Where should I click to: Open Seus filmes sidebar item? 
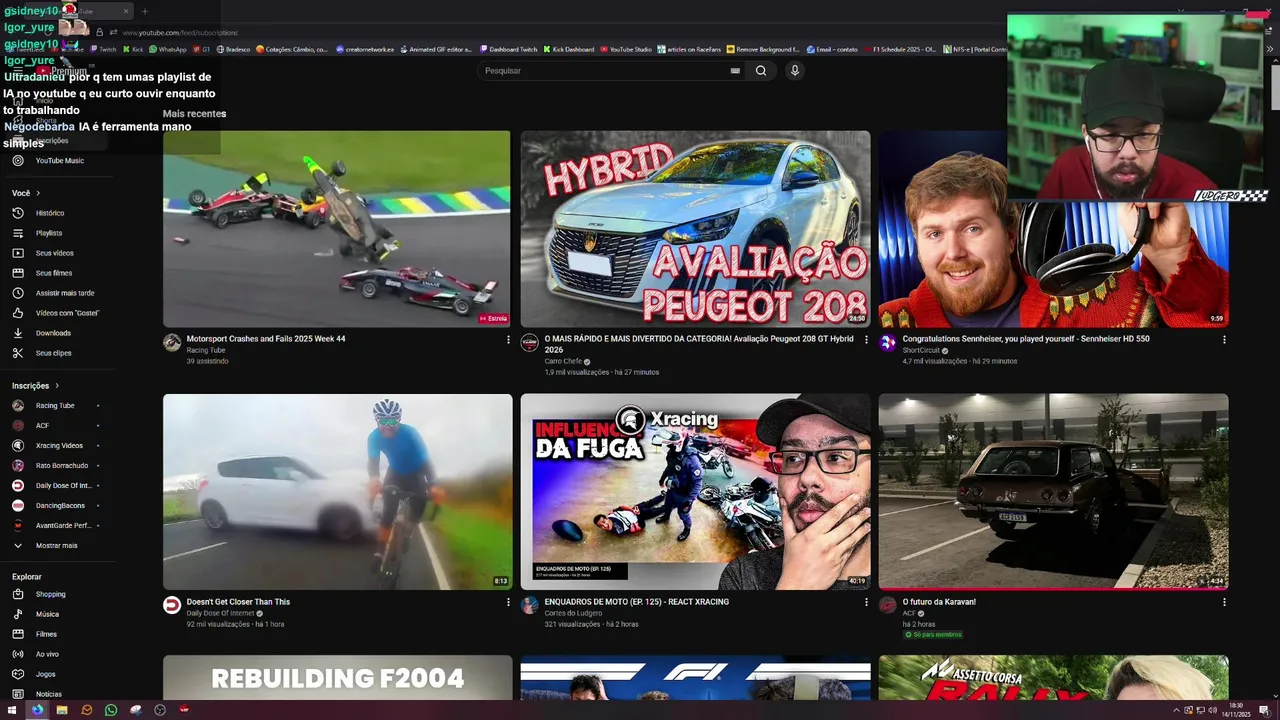54,273
